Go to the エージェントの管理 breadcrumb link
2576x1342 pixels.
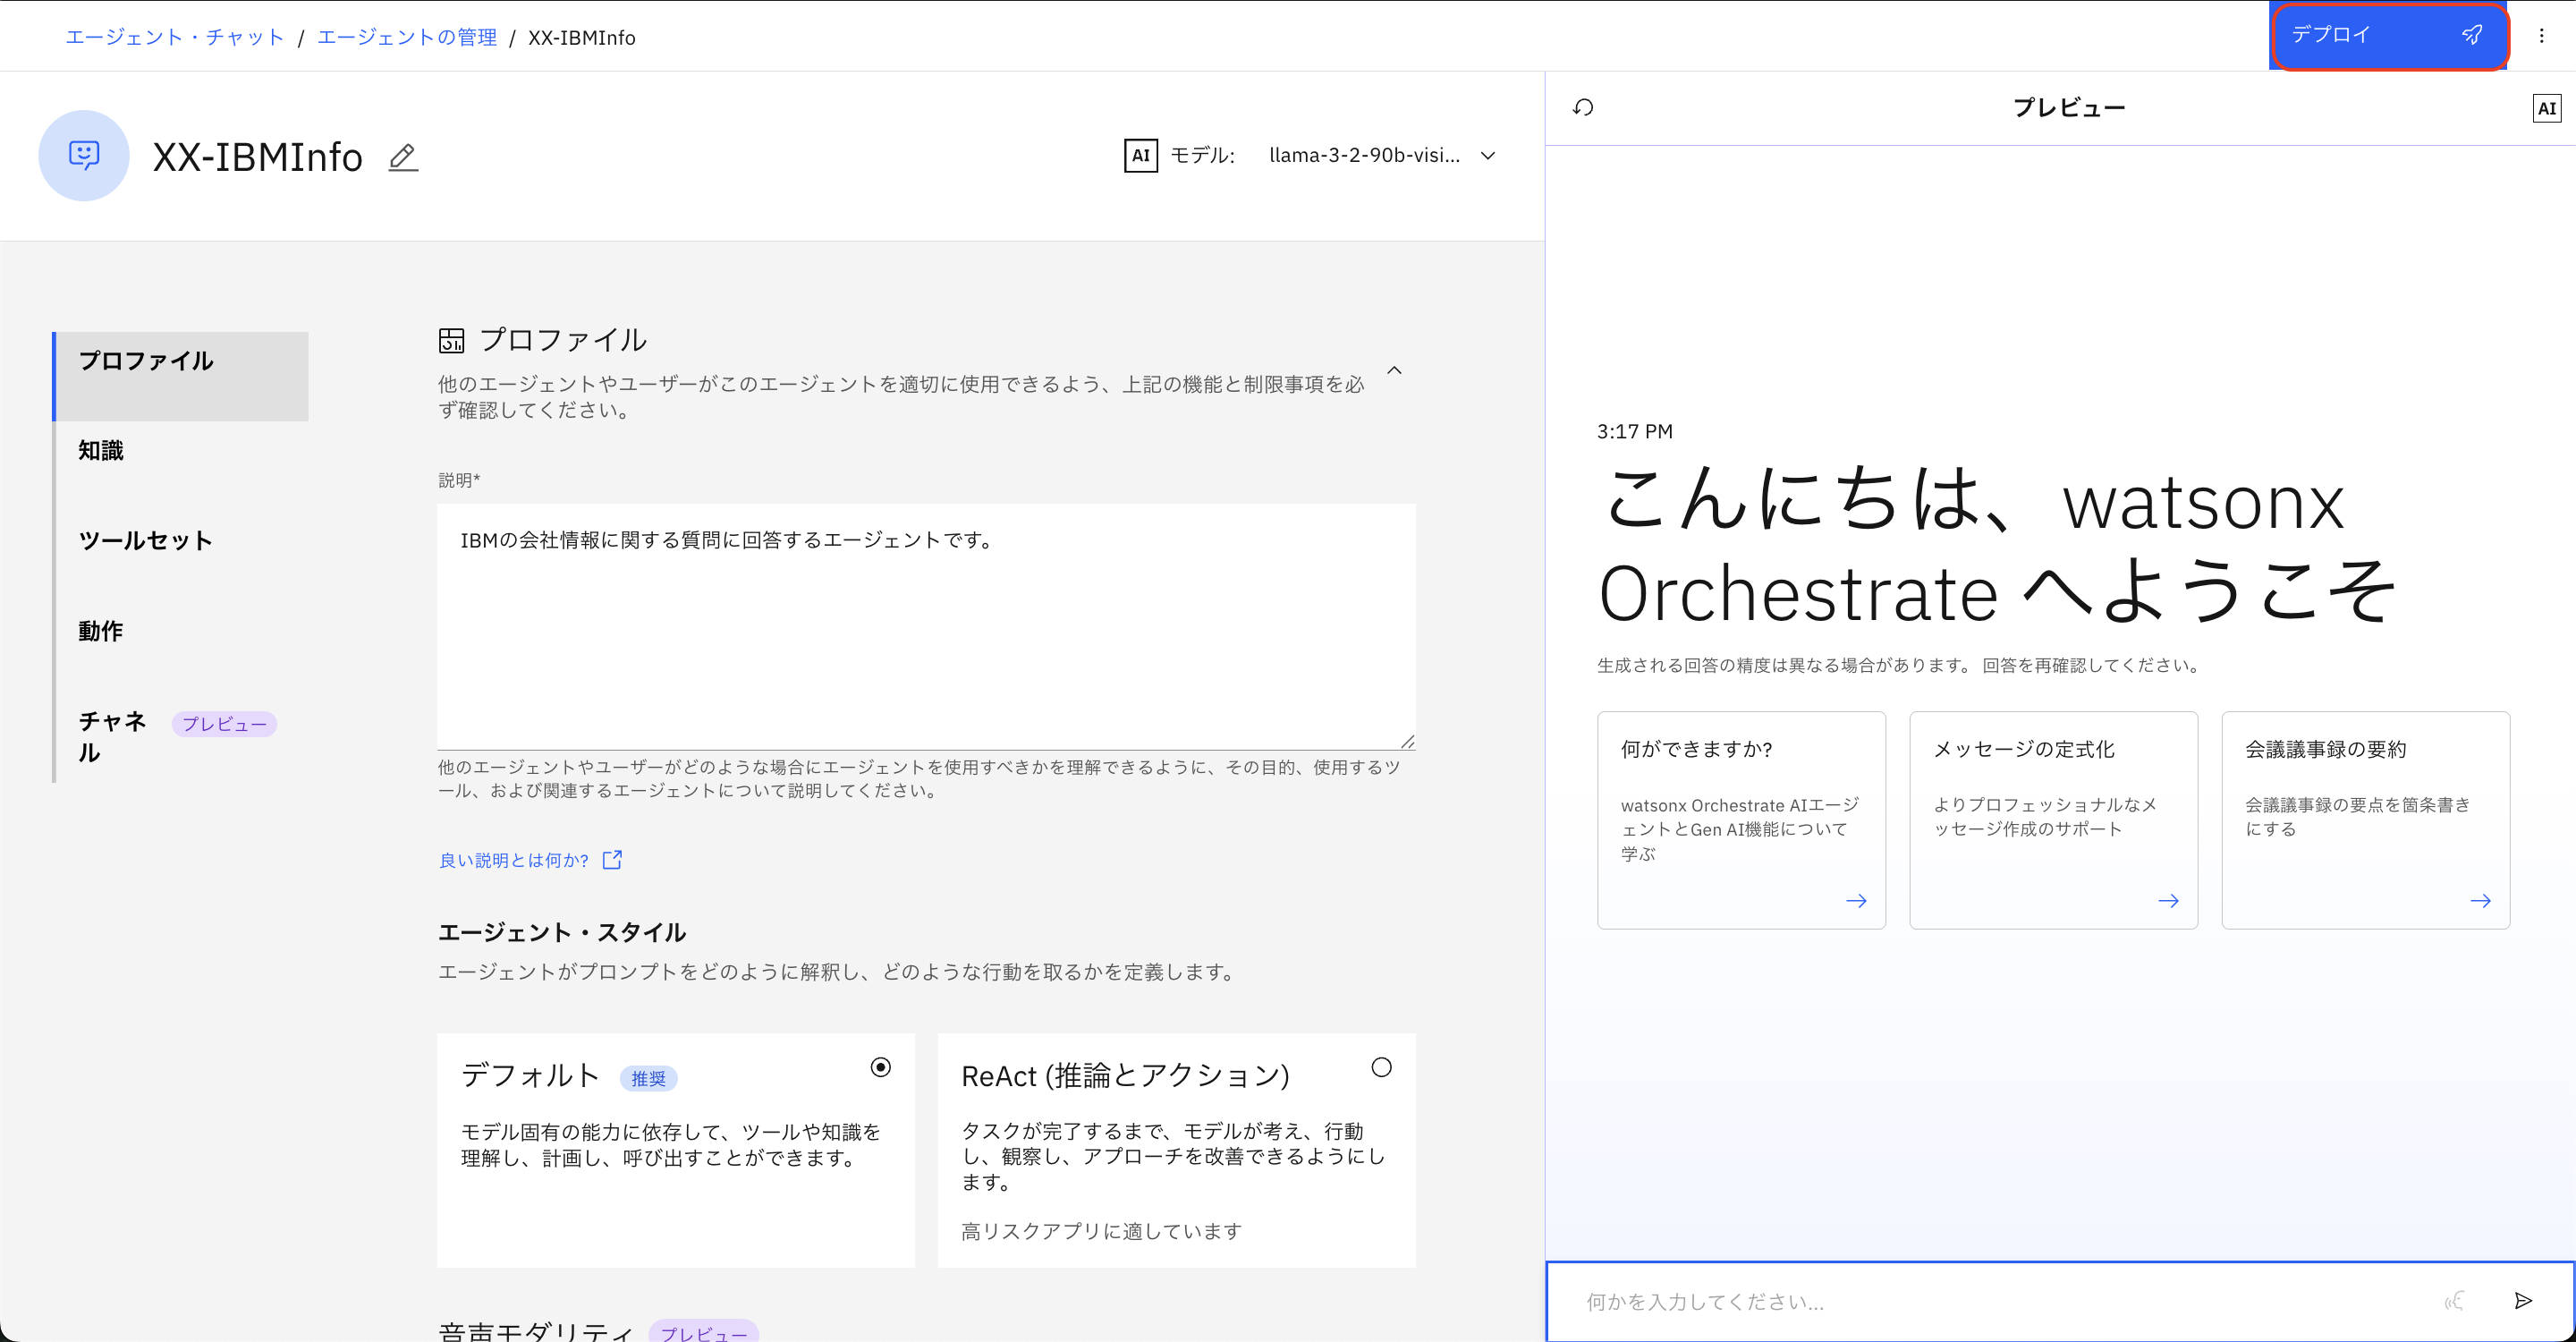pos(406,37)
